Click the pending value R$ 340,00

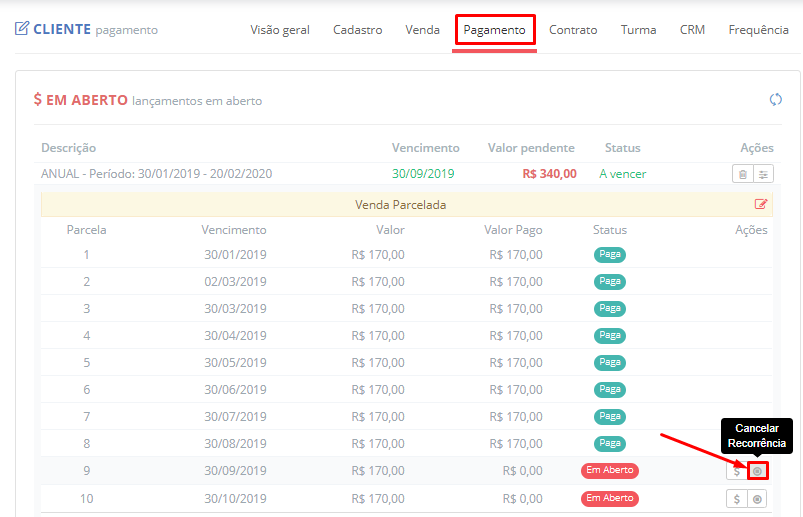point(550,174)
